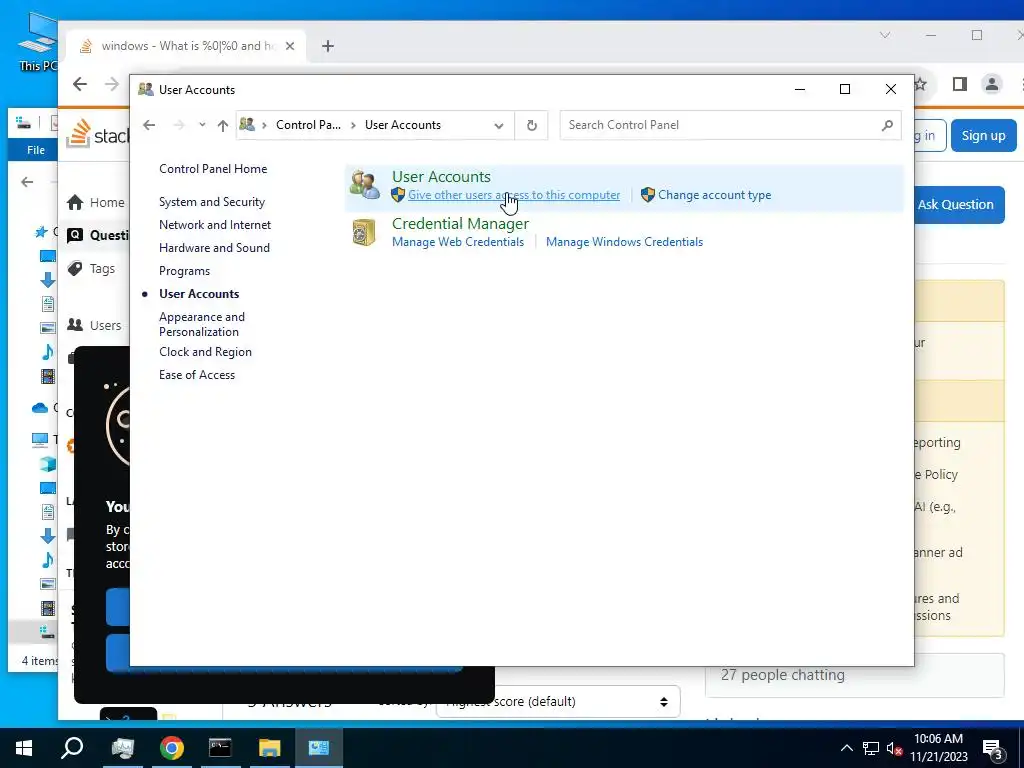Open Appearance and Personalization category

(x=202, y=324)
